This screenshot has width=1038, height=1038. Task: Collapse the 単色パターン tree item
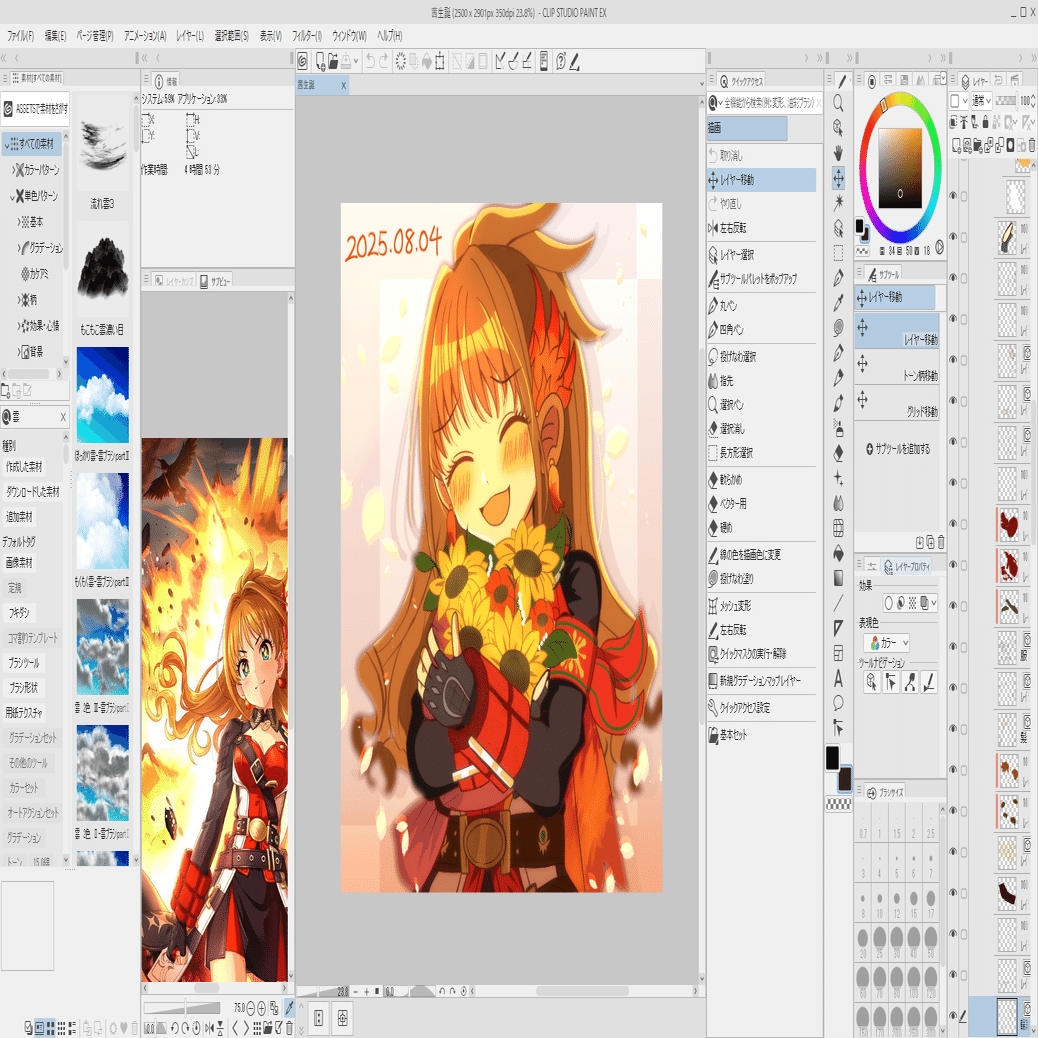pos(12,196)
